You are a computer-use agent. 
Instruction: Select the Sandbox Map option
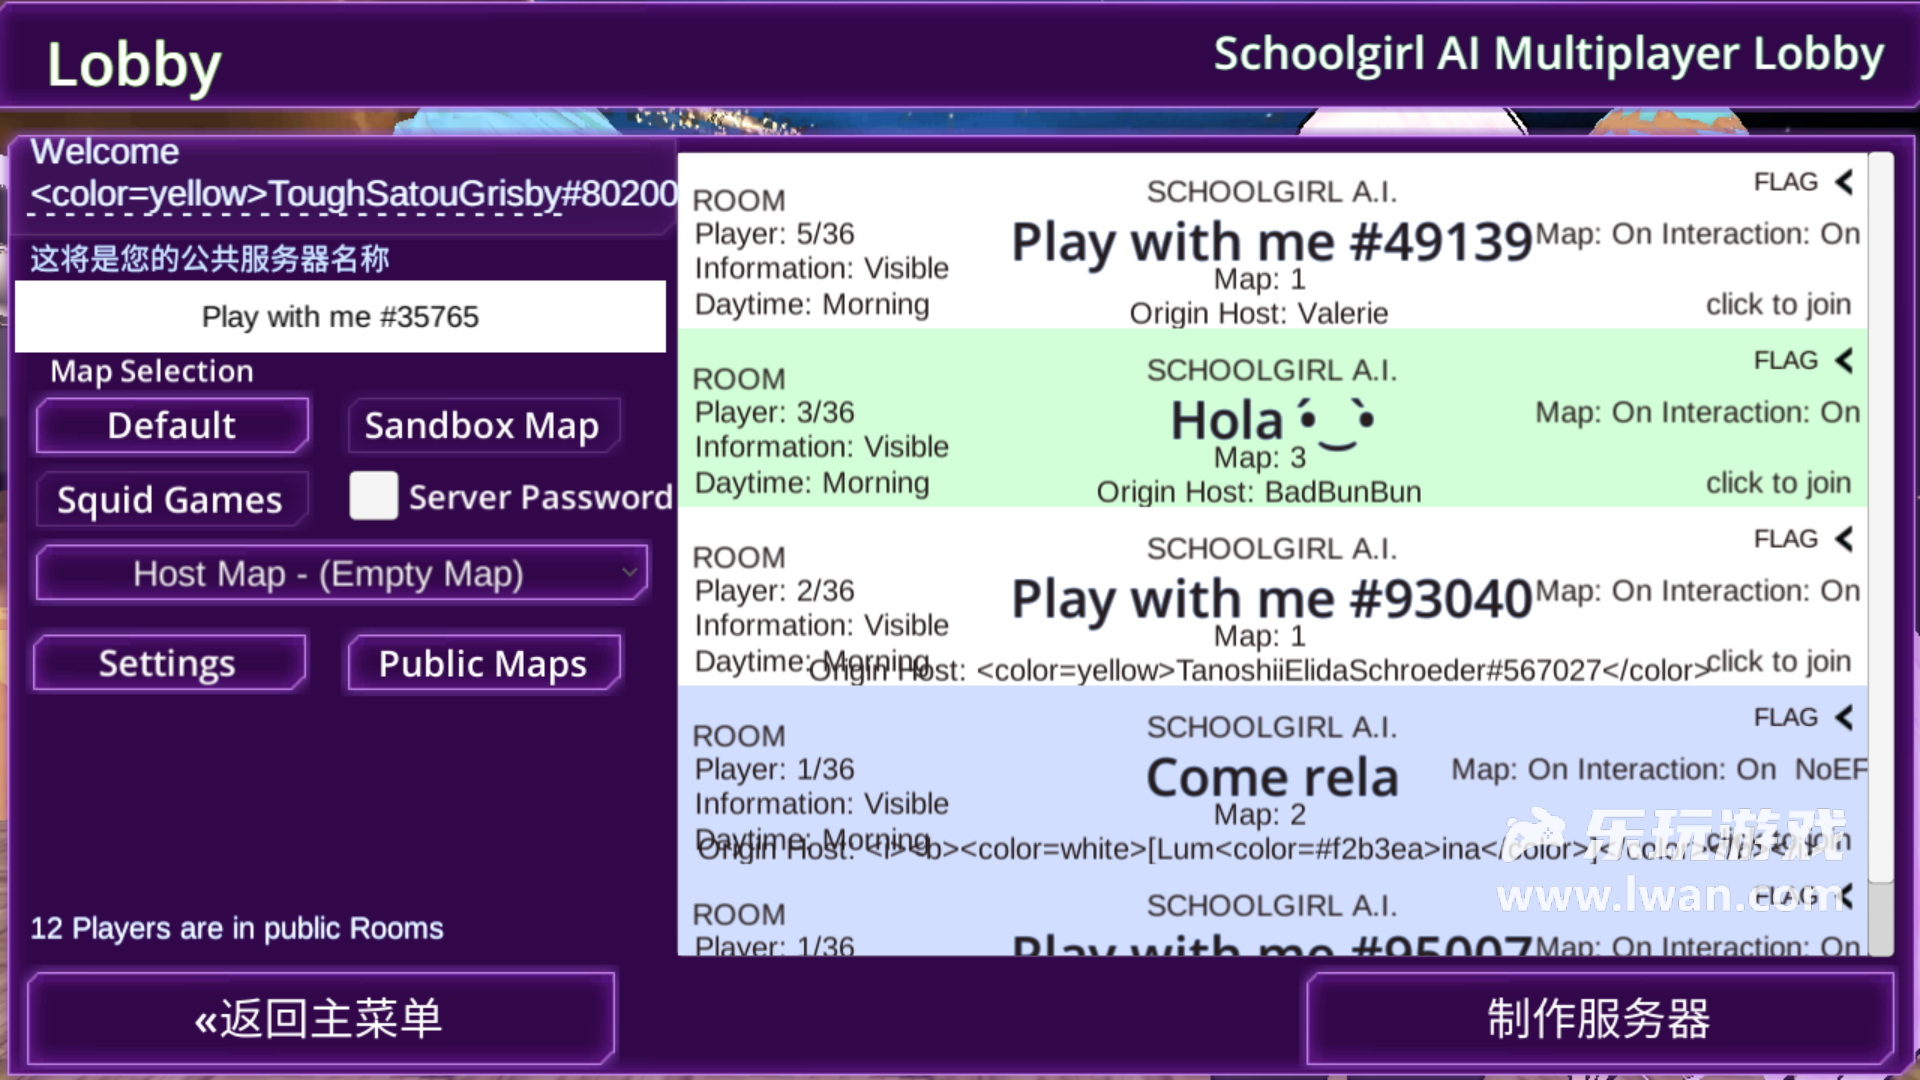[480, 425]
